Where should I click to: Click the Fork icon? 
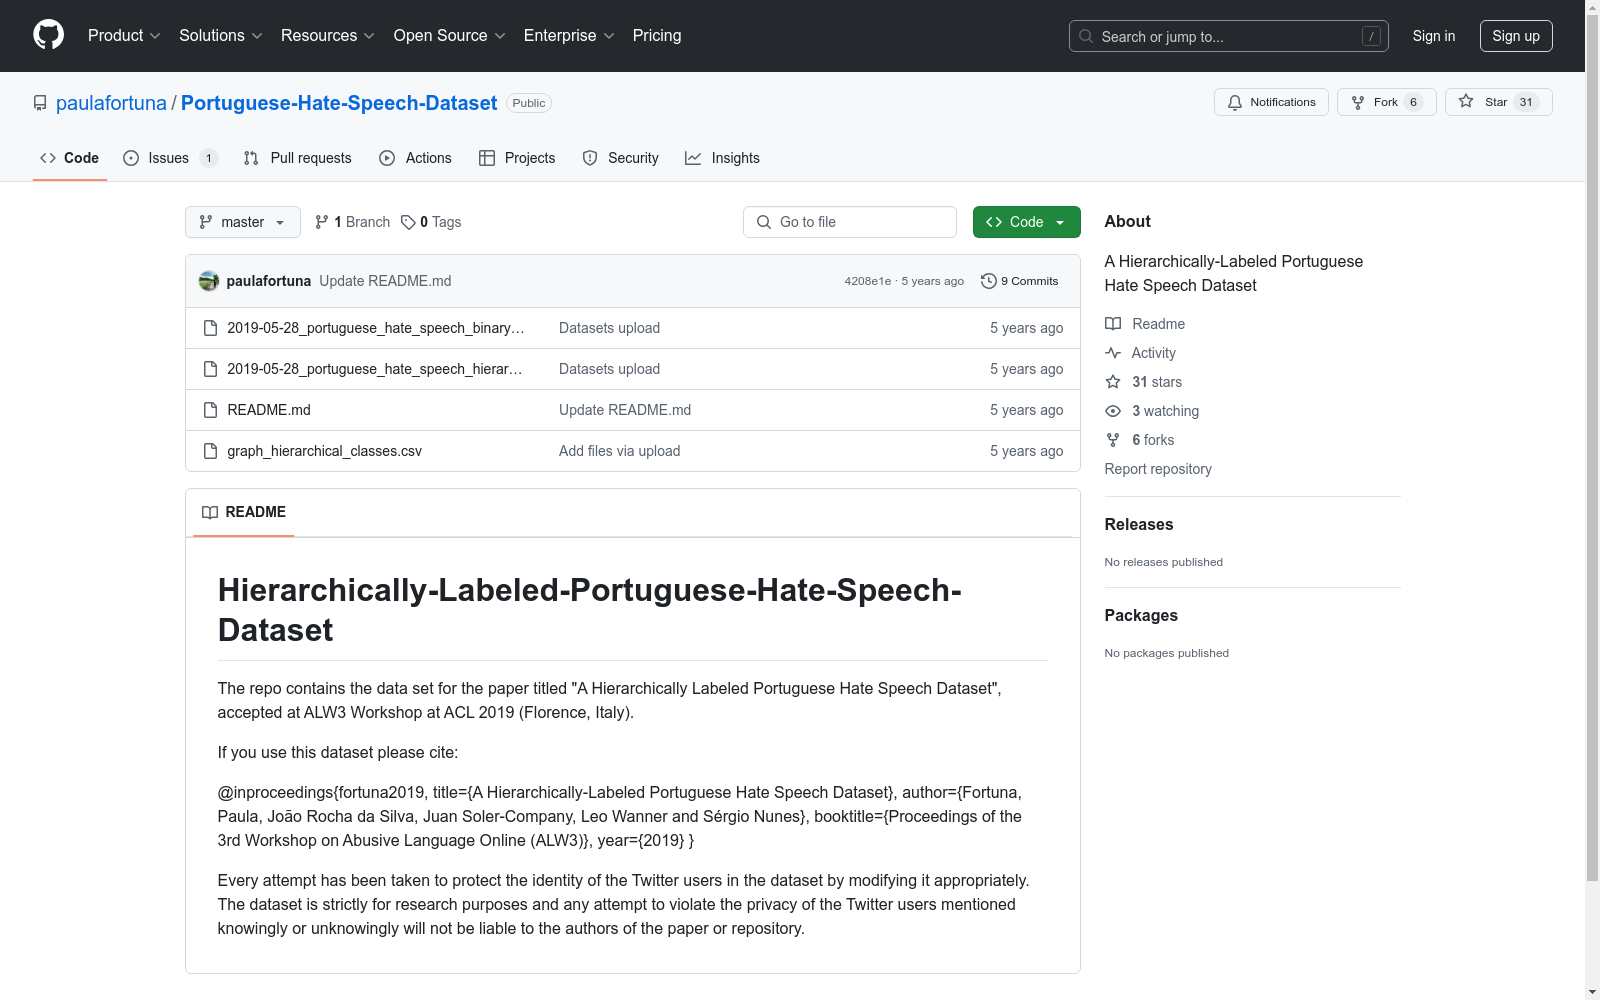pyautogui.click(x=1358, y=102)
